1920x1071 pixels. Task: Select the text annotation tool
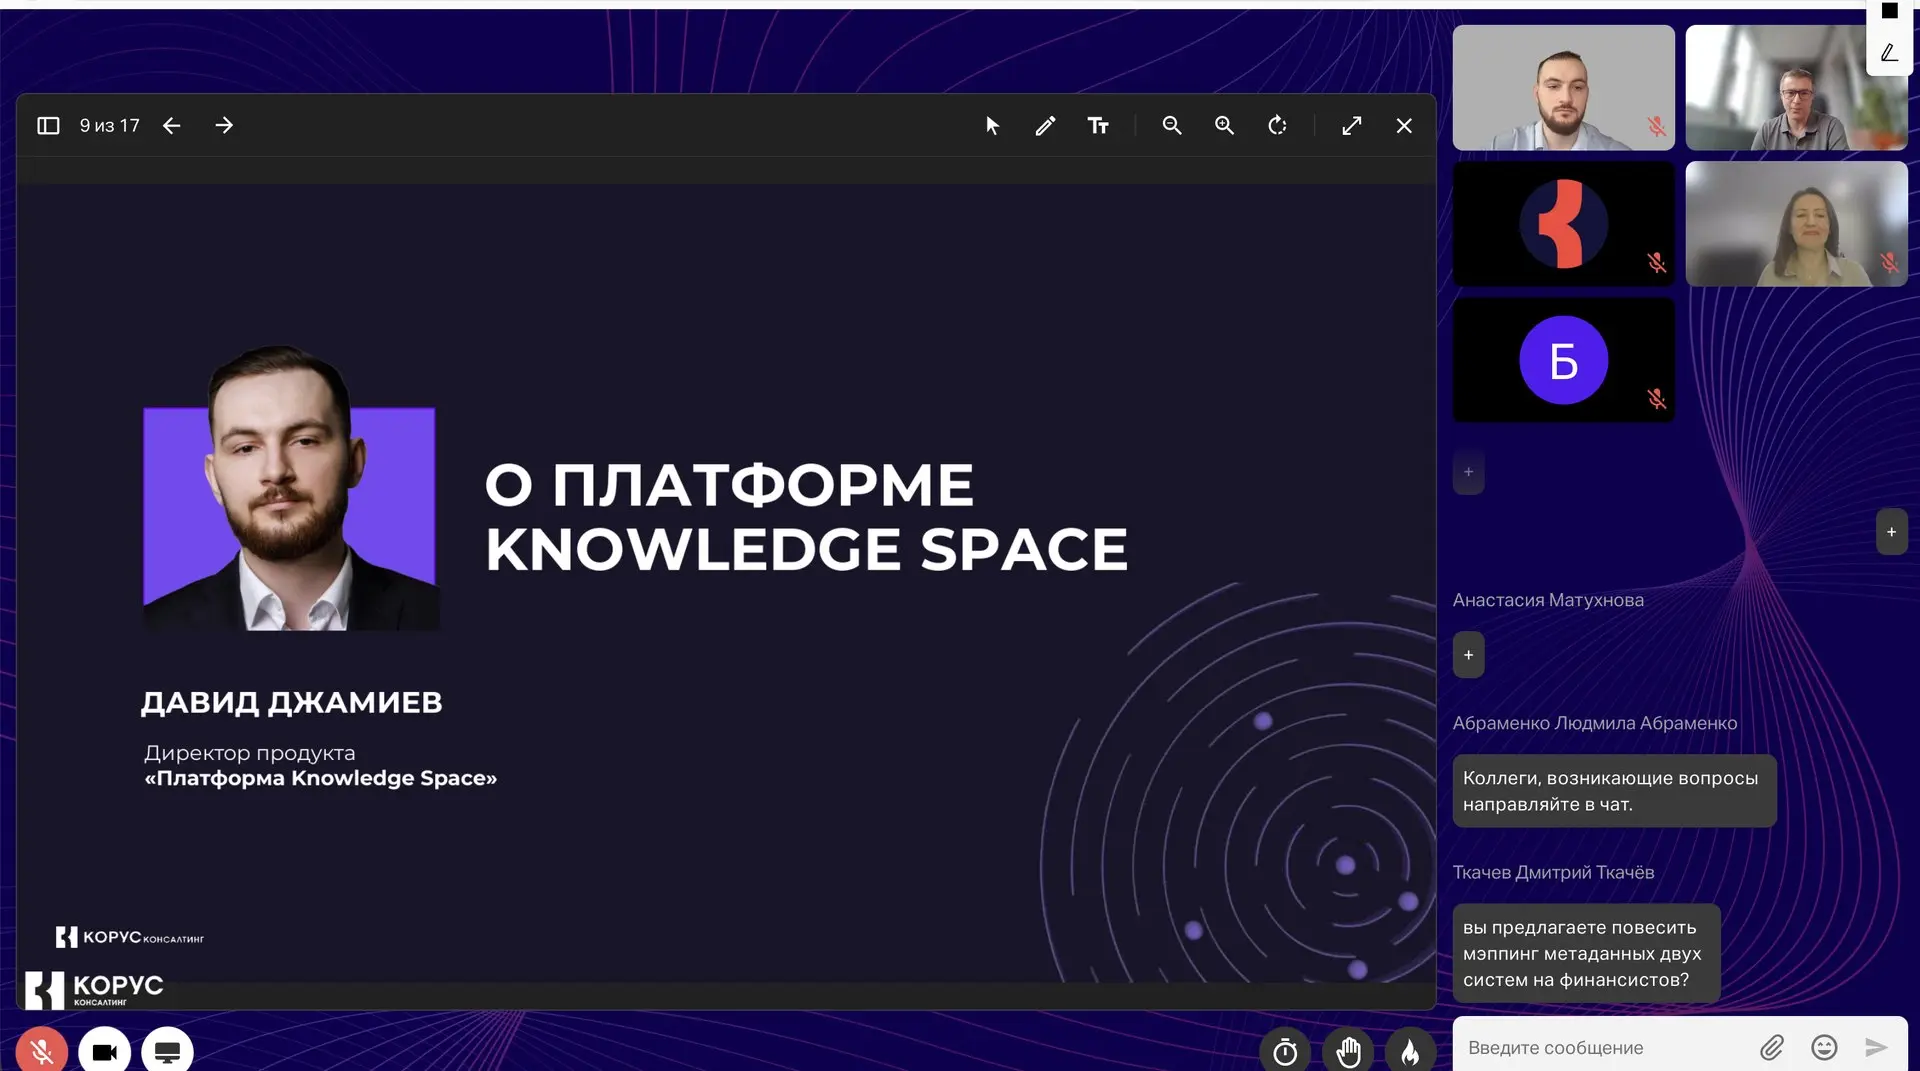pos(1098,125)
